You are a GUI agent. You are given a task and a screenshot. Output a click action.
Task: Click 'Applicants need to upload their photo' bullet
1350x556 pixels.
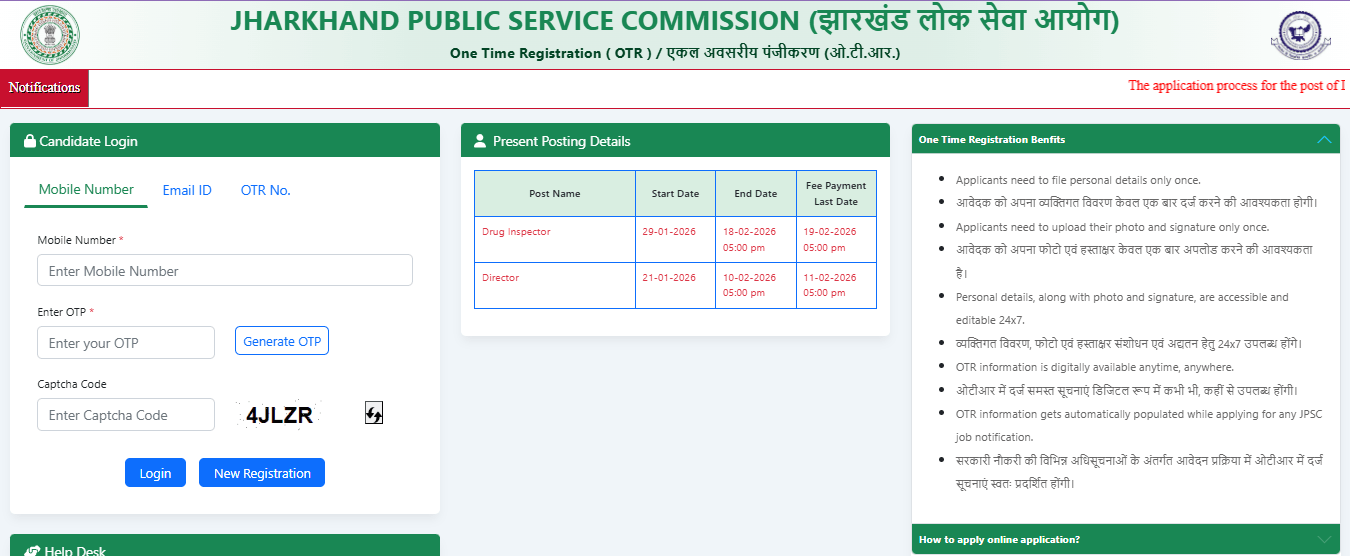pos(1112,227)
